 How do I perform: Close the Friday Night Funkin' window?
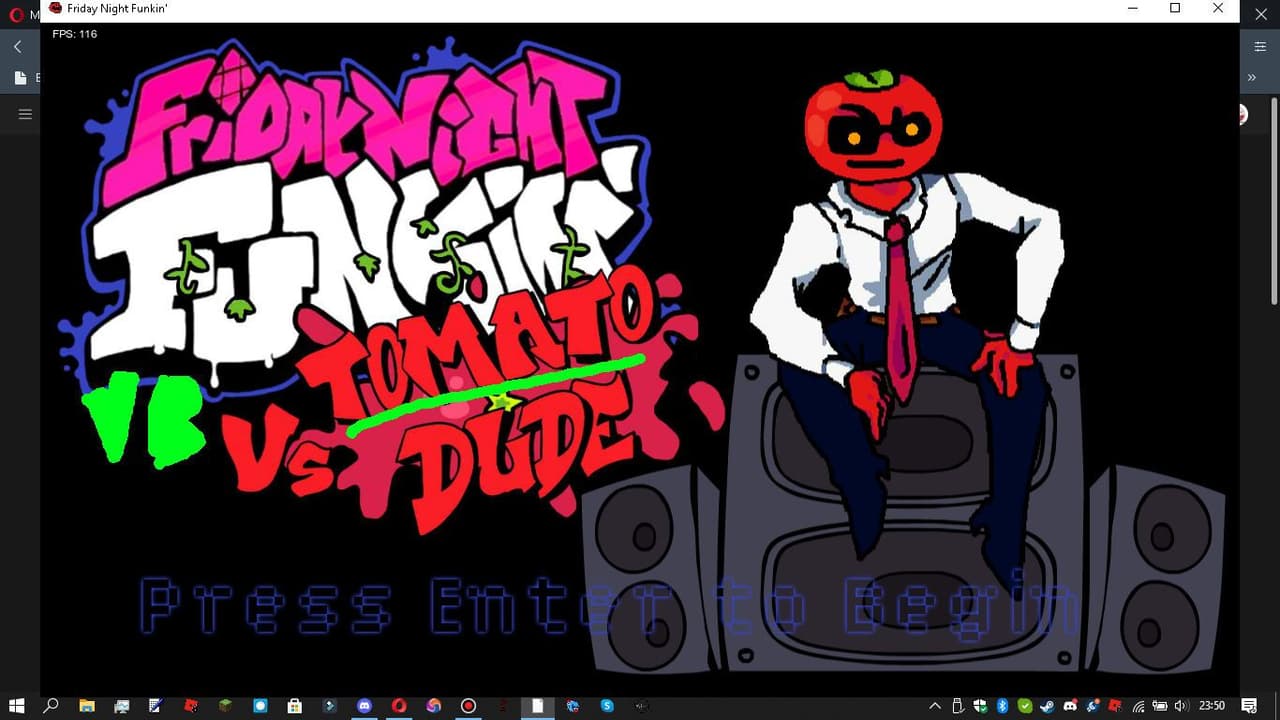[x=1218, y=8]
